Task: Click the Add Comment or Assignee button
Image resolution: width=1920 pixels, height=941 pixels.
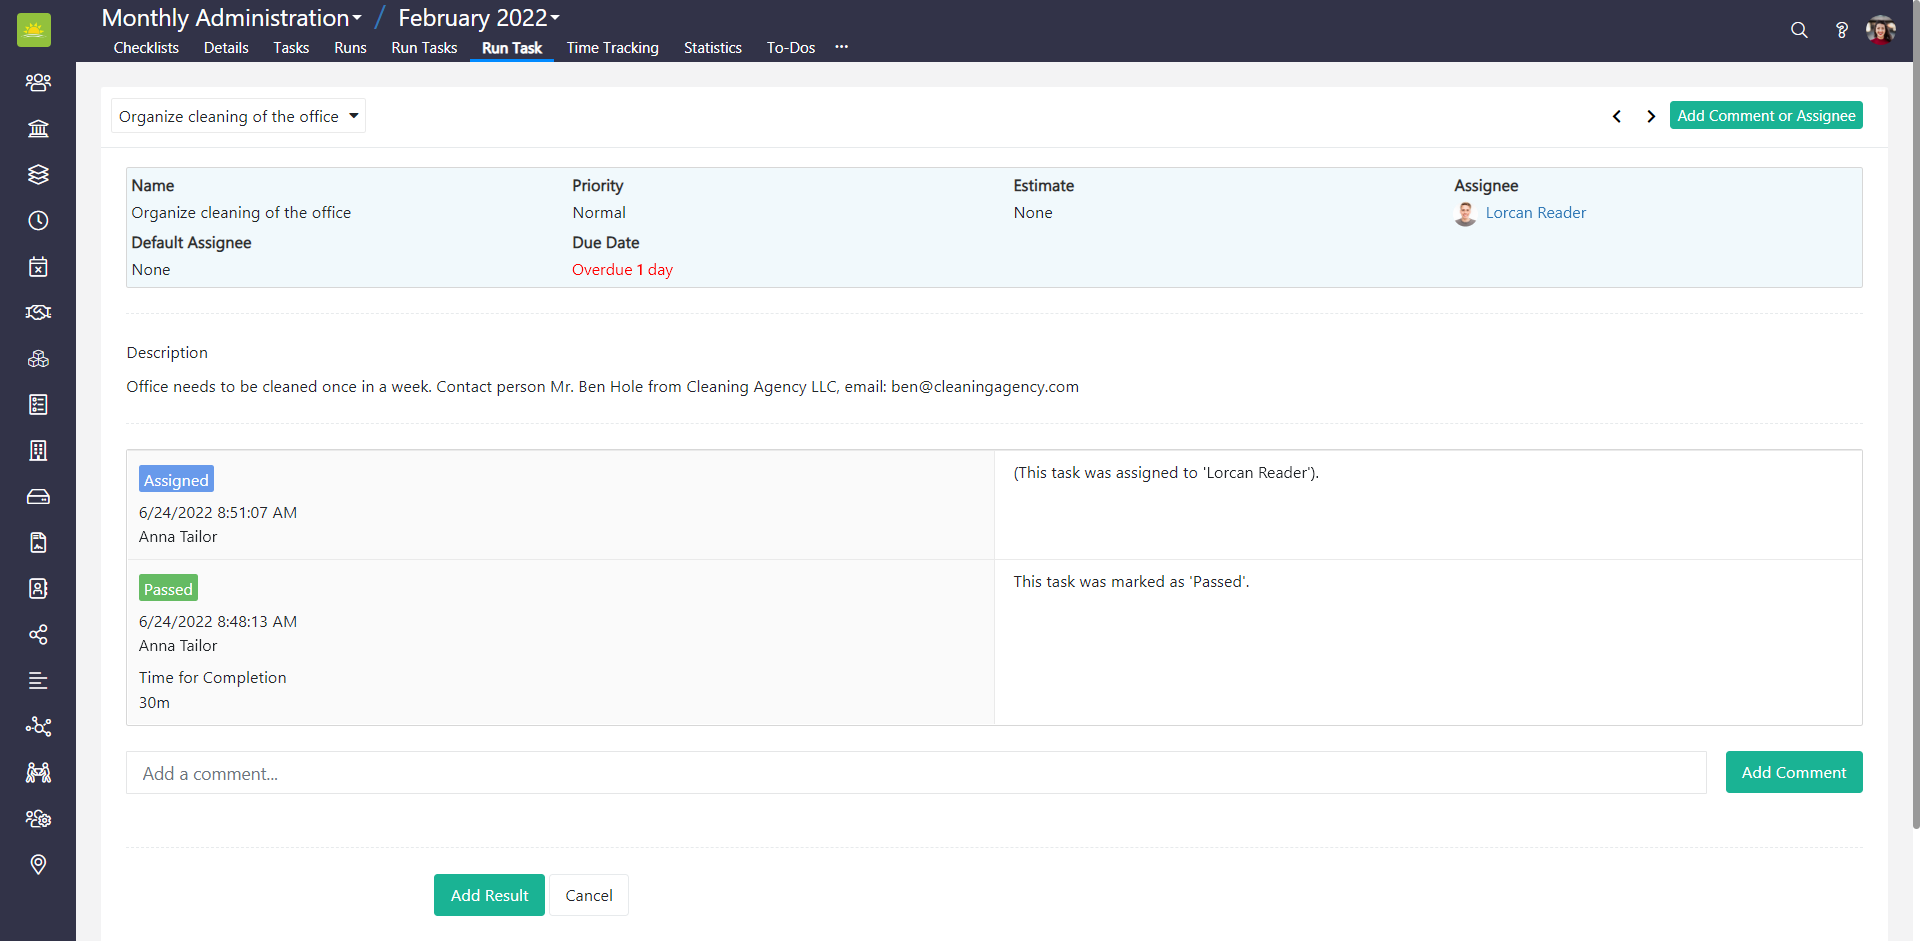Action: (1766, 116)
